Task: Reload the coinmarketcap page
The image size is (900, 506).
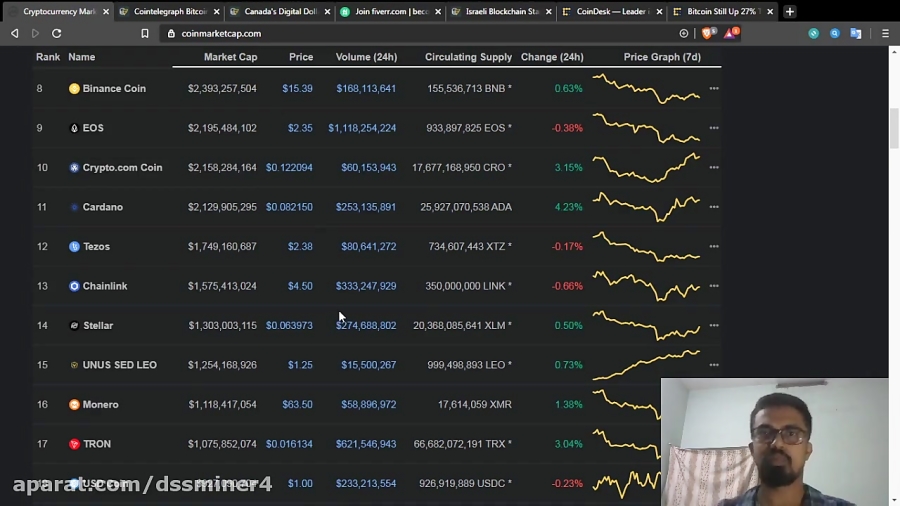Action: 57,34
